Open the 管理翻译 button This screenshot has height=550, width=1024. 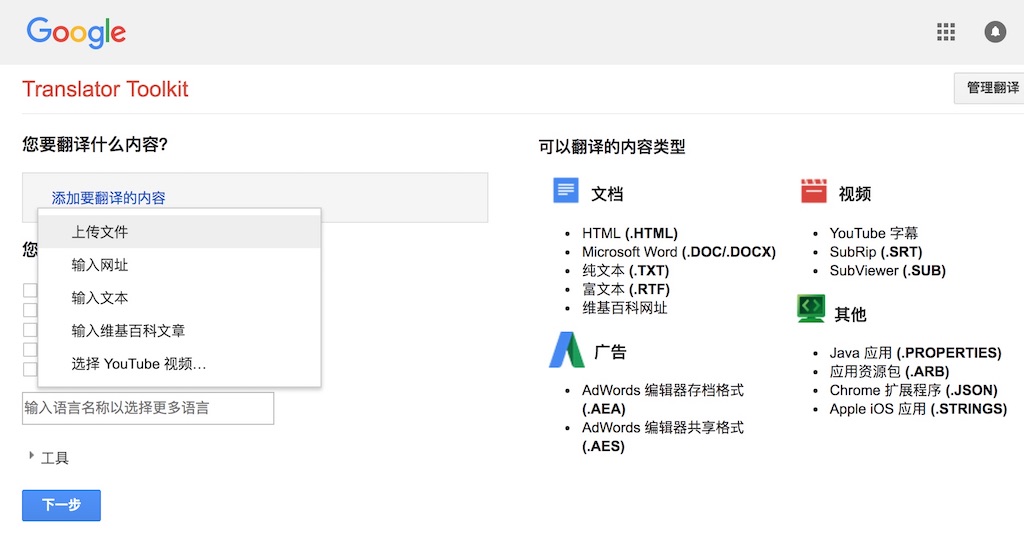992,88
